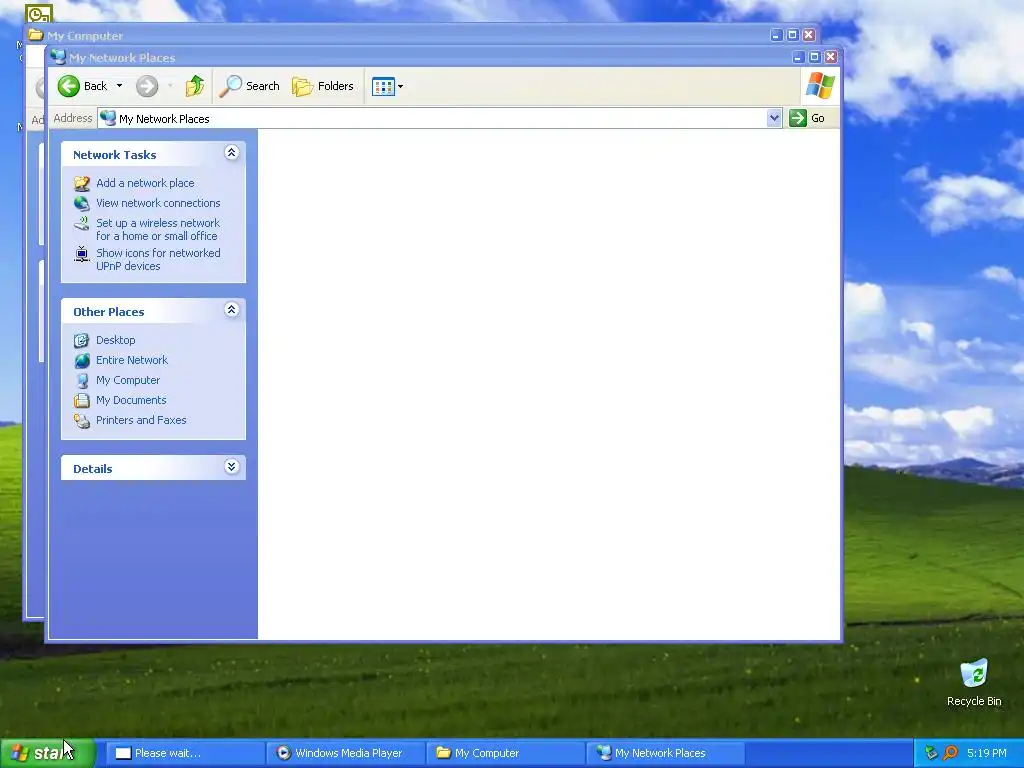Click the Add a network place icon
This screenshot has height=768, width=1024.
click(x=82, y=184)
